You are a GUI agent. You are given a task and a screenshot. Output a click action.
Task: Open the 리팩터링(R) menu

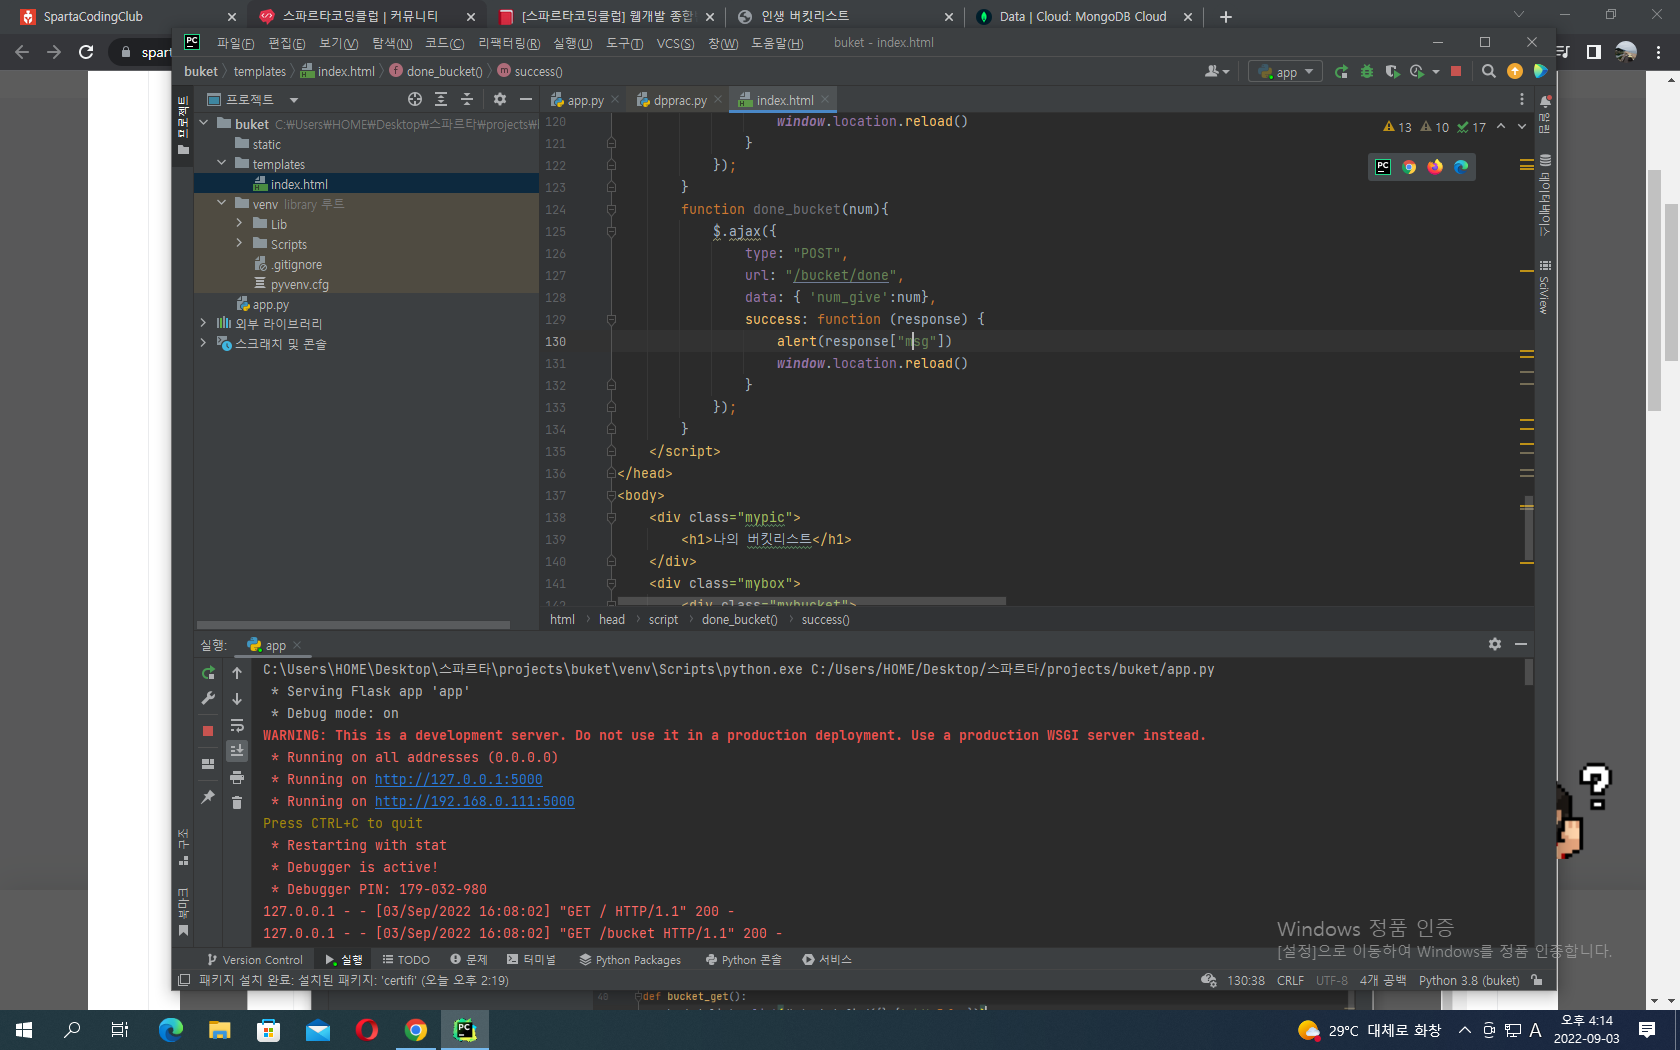tap(509, 43)
